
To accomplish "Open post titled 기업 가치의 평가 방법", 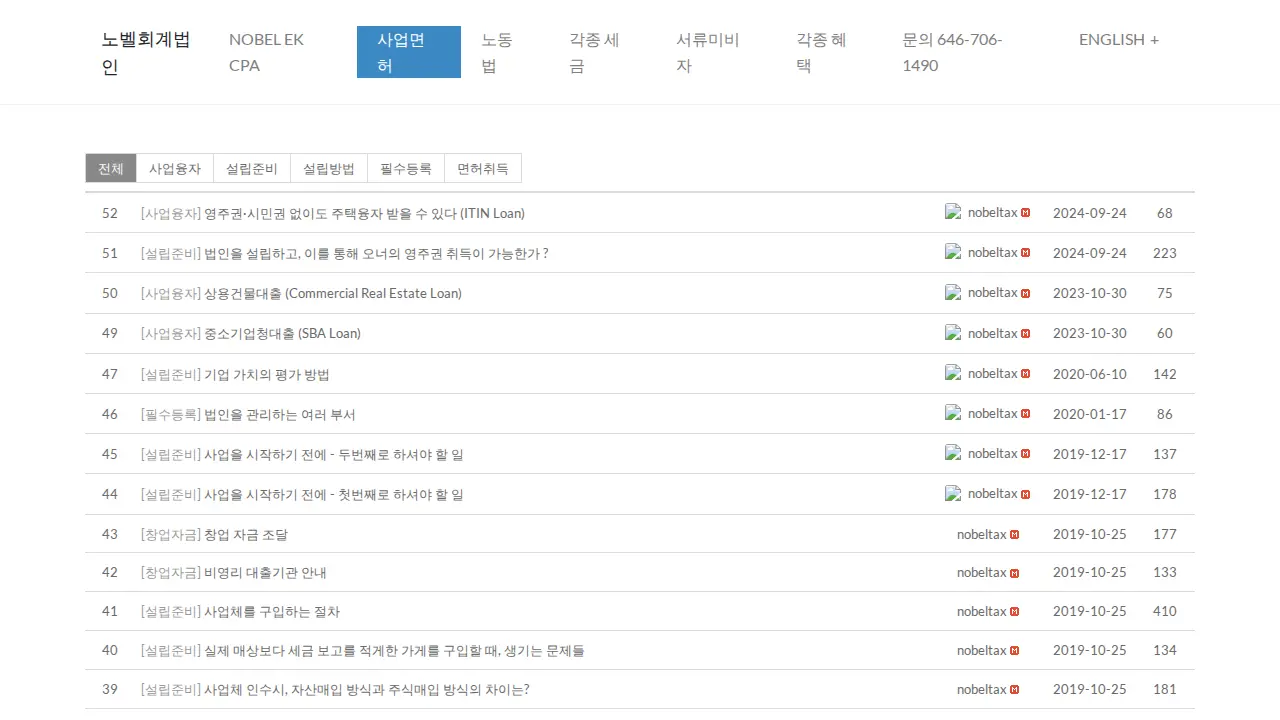I will click(x=267, y=374).
